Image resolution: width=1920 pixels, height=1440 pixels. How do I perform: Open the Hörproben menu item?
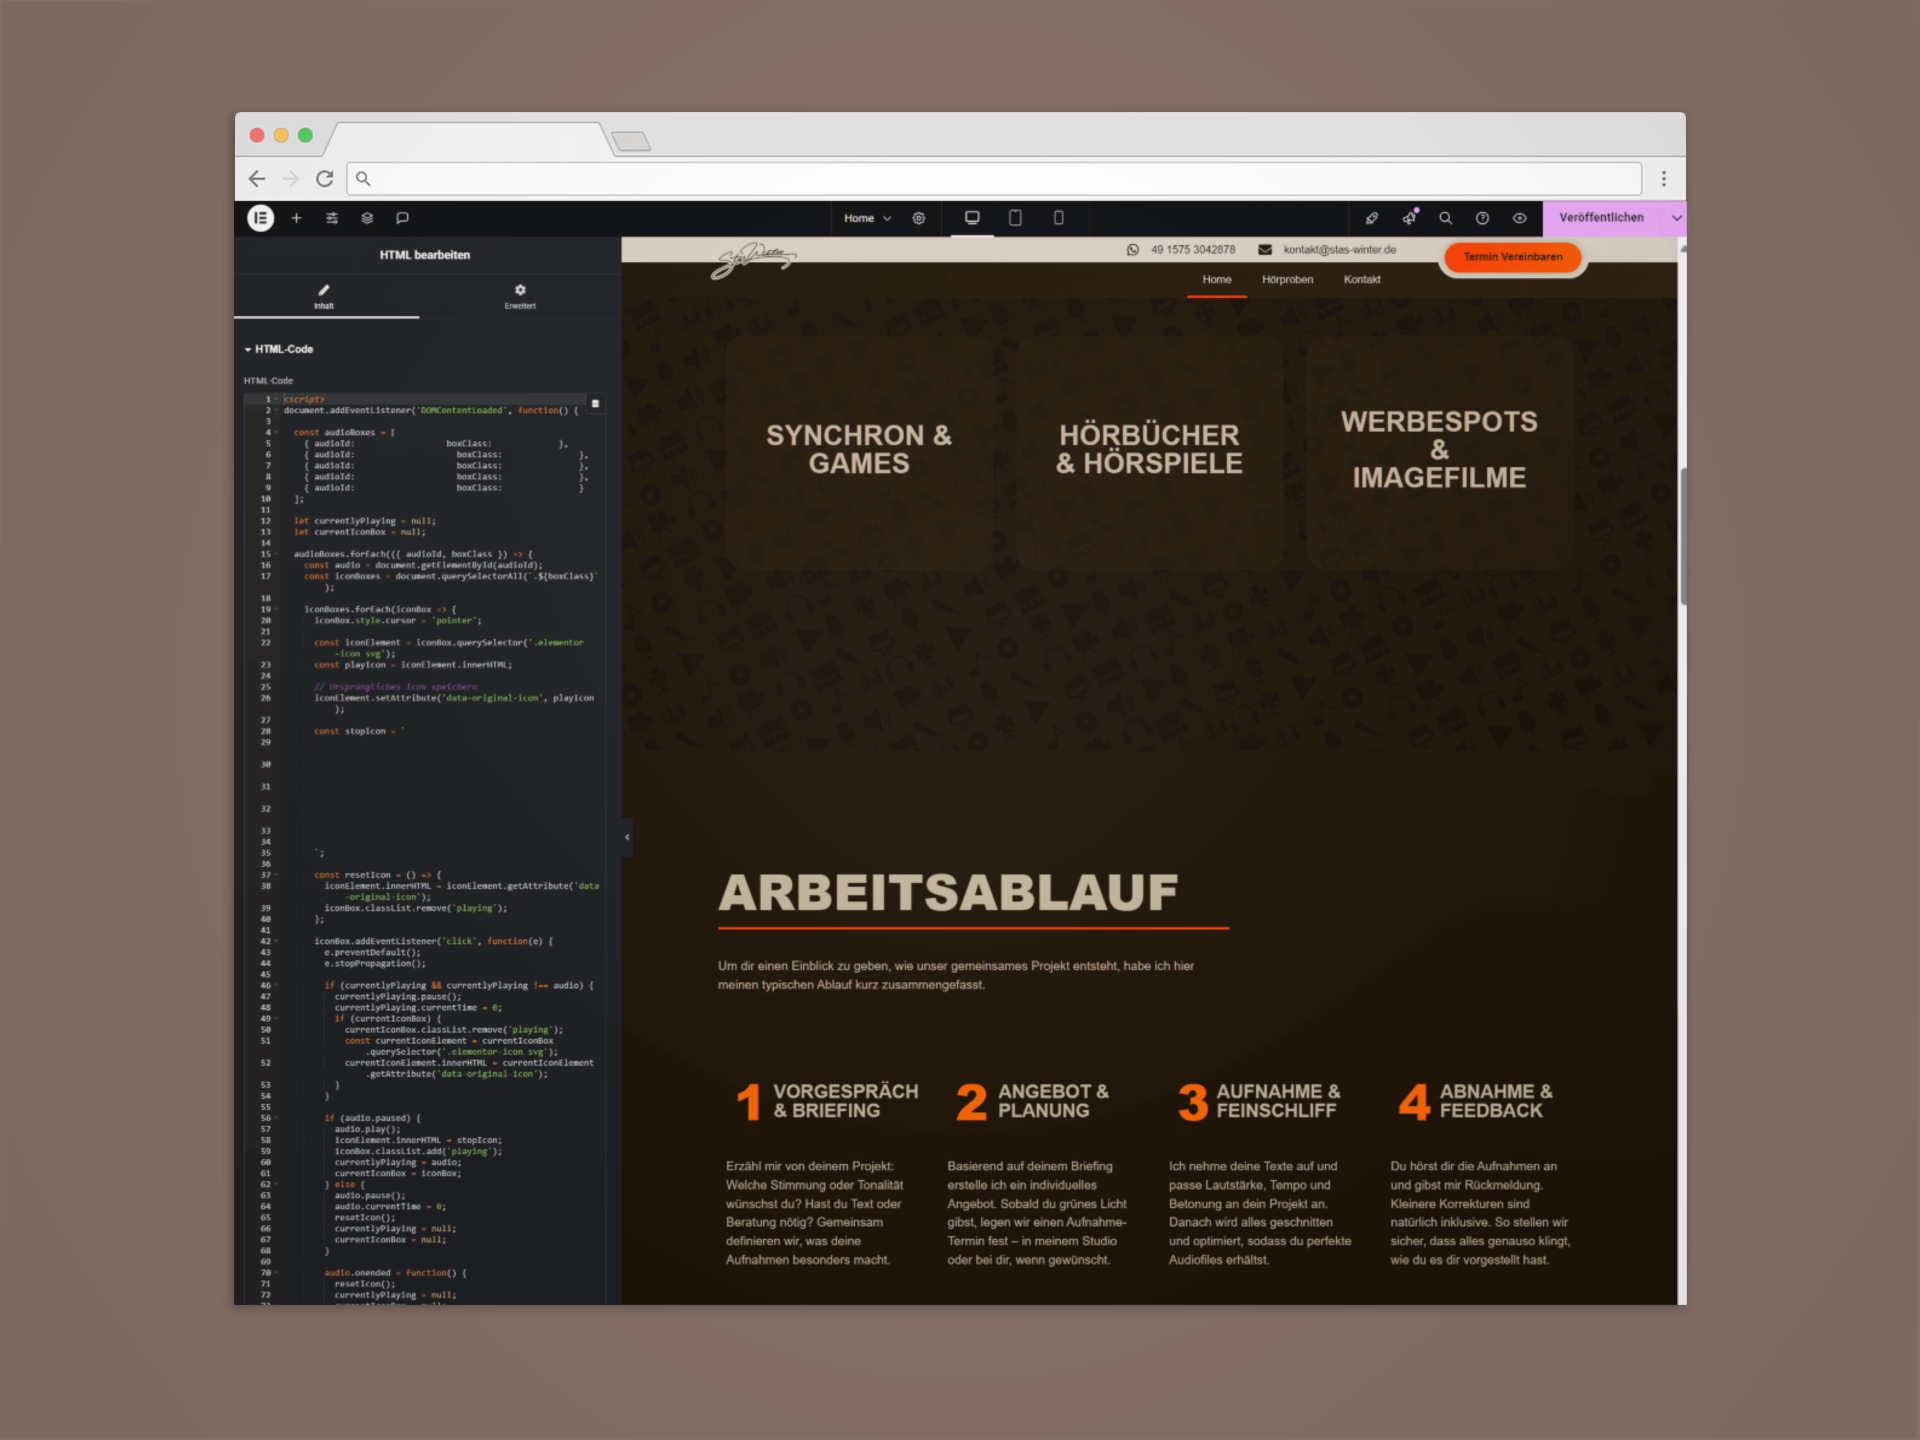(x=1287, y=280)
